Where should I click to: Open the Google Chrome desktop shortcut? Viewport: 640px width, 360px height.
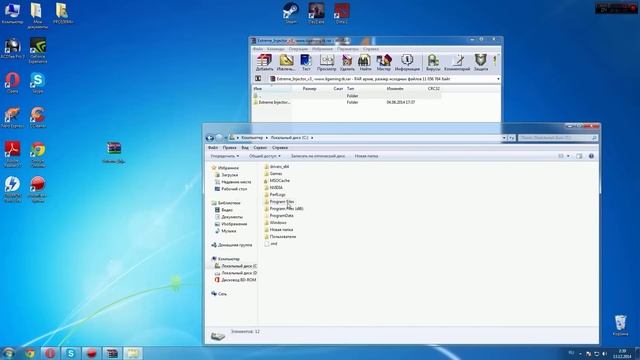(37, 155)
